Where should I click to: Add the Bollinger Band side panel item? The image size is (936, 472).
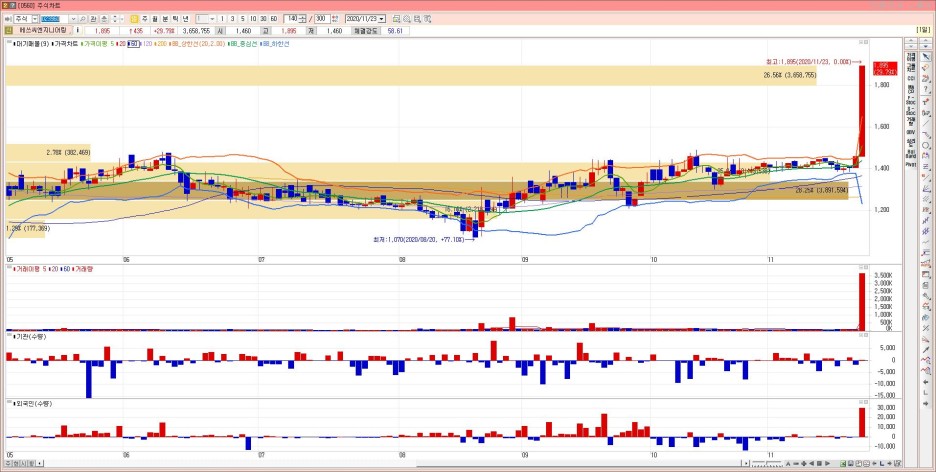click(x=910, y=152)
